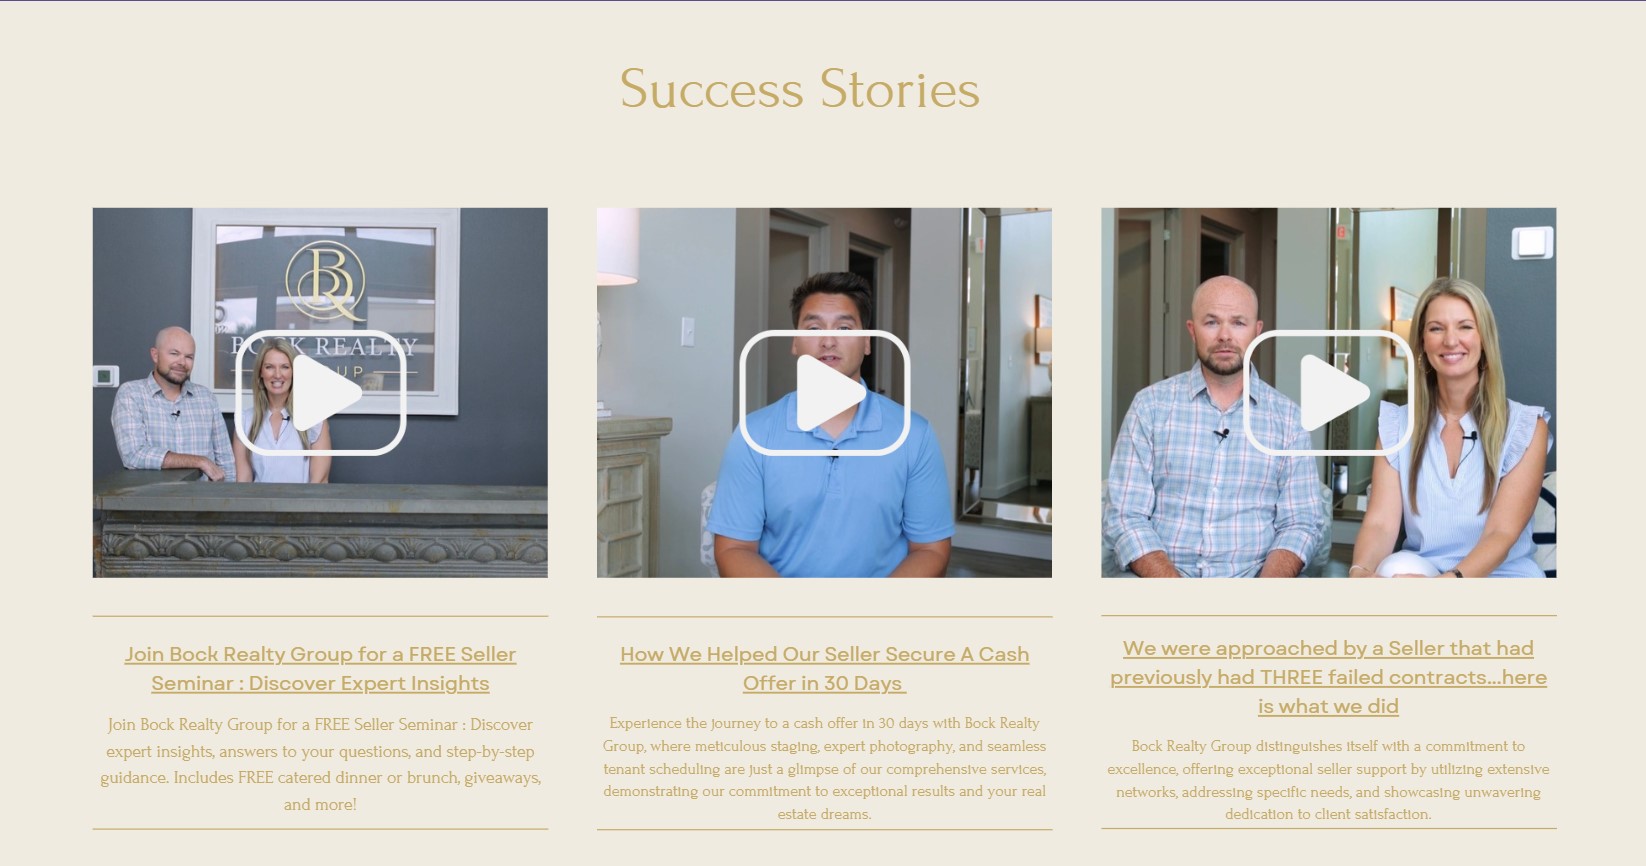Click the description starting 'Bock Realty Group distinguishes'
The width and height of the screenshot is (1646, 866).
[x=1328, y=780]
